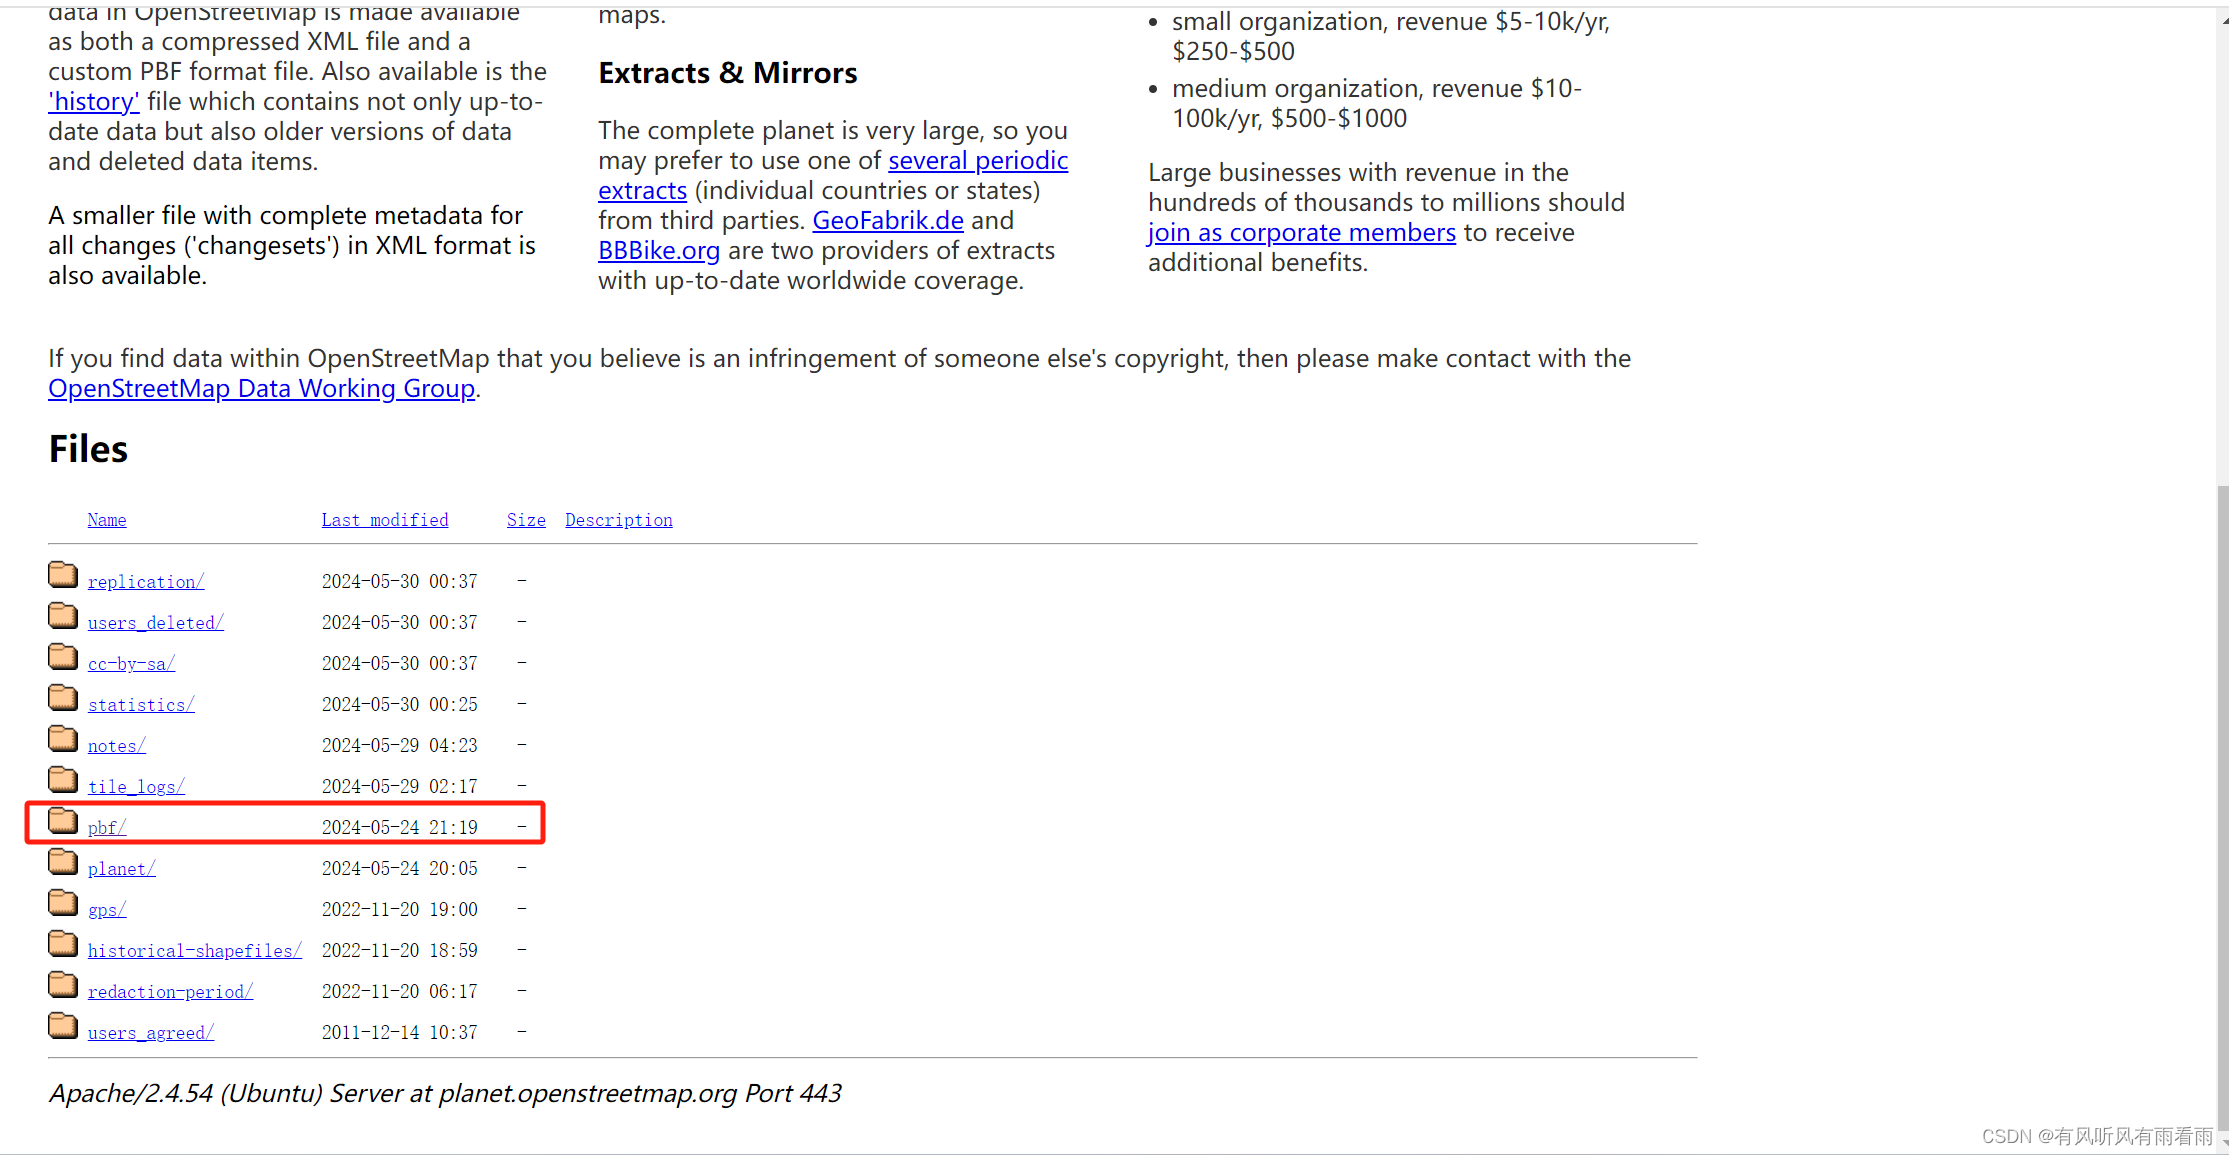Open the 'join as corporate members' link
Image resolution: width=2229 pixels, height=1155 pixels.
tap(1301, 233)
